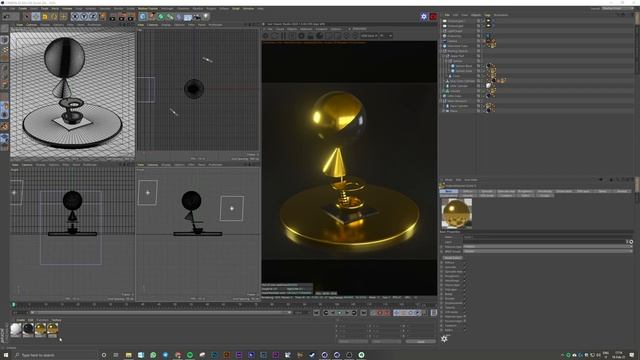Click the green timeline playhead marker

pyautogui.click(x=13, y=304)
